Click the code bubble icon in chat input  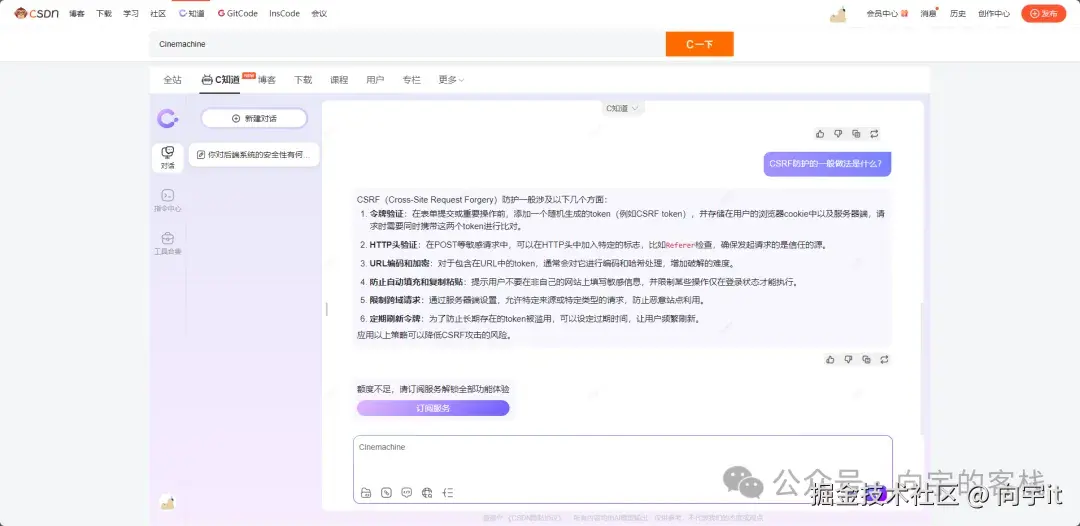pos(406,492)
